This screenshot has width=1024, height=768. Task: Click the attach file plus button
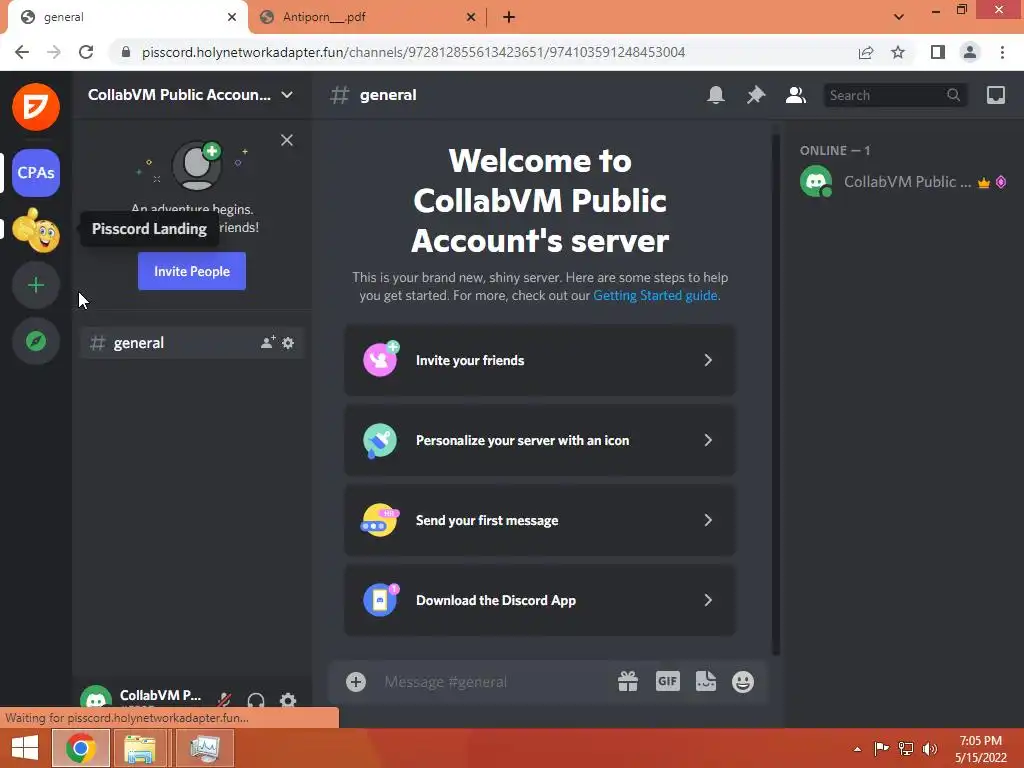[356, 682]
